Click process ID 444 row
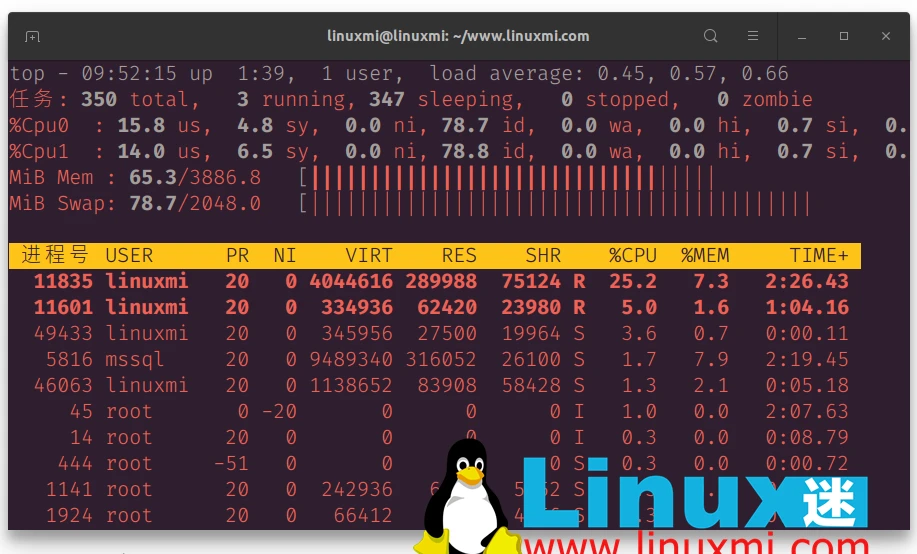Screen dimensions: 917x554 pos(435,464)
